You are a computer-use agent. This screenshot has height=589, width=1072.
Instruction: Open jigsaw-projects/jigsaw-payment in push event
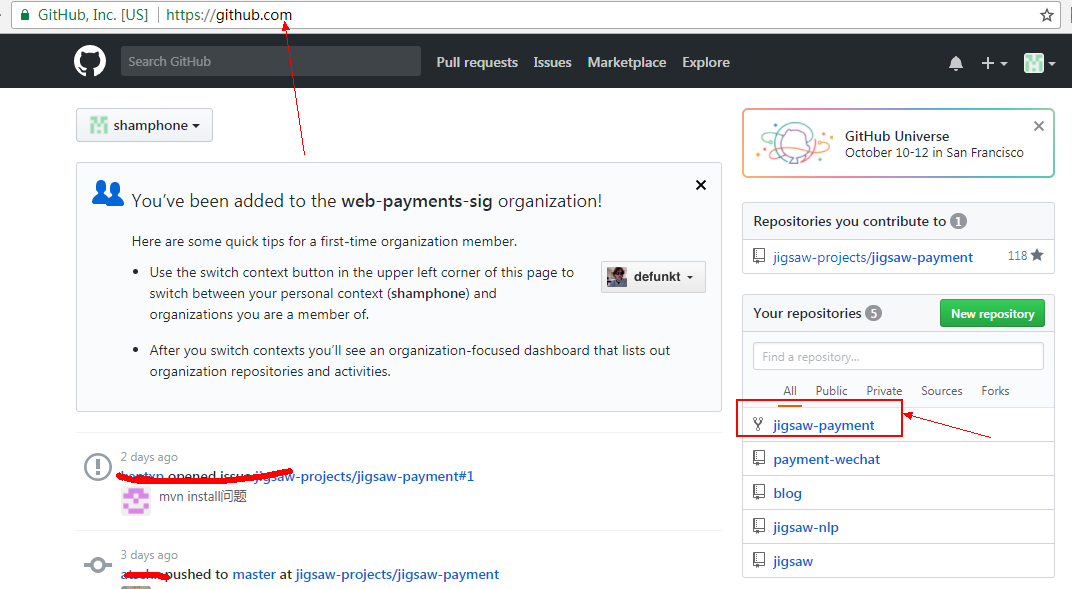coord(397,575)
